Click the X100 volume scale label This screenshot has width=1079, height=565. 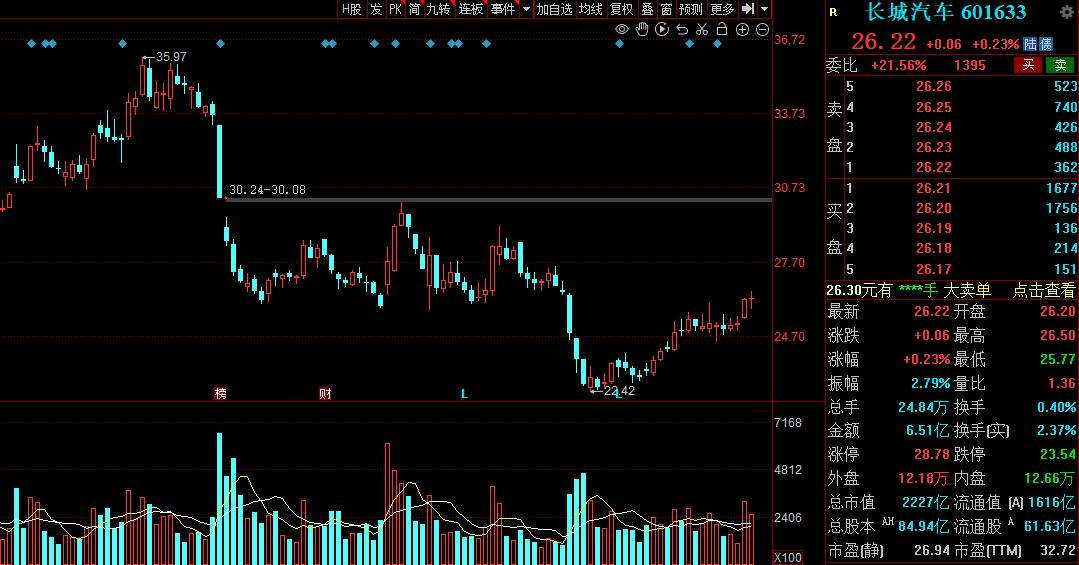(x=788, y=557)
